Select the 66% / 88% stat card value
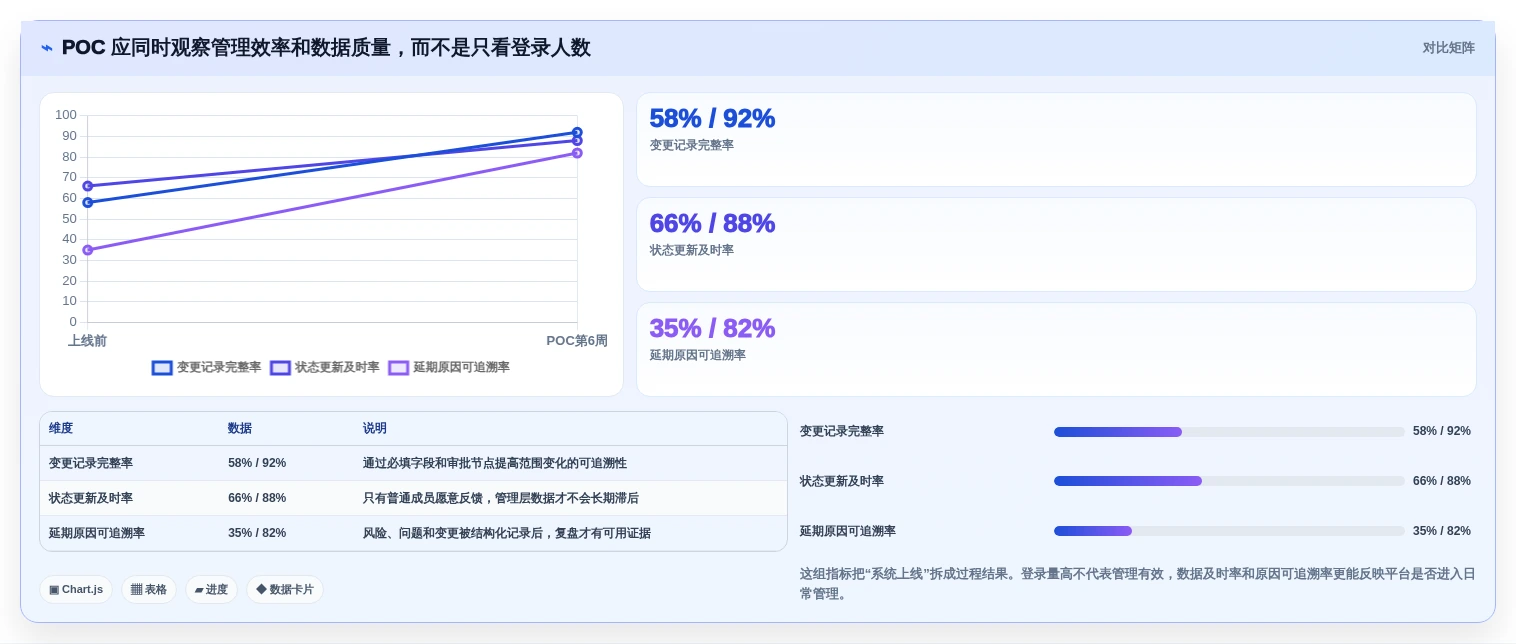Viewport: 1516px width, 644px height. [712, 223]
